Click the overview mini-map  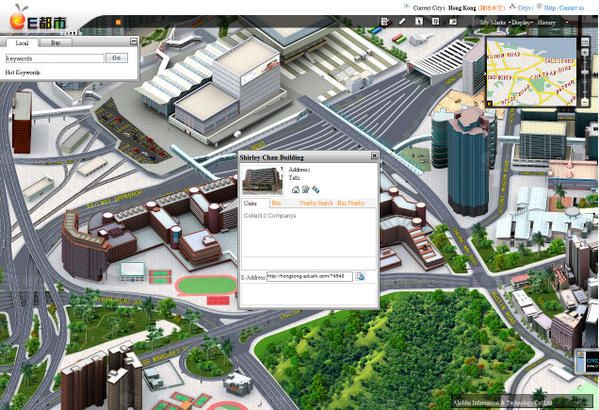click(x=531, y=72)
